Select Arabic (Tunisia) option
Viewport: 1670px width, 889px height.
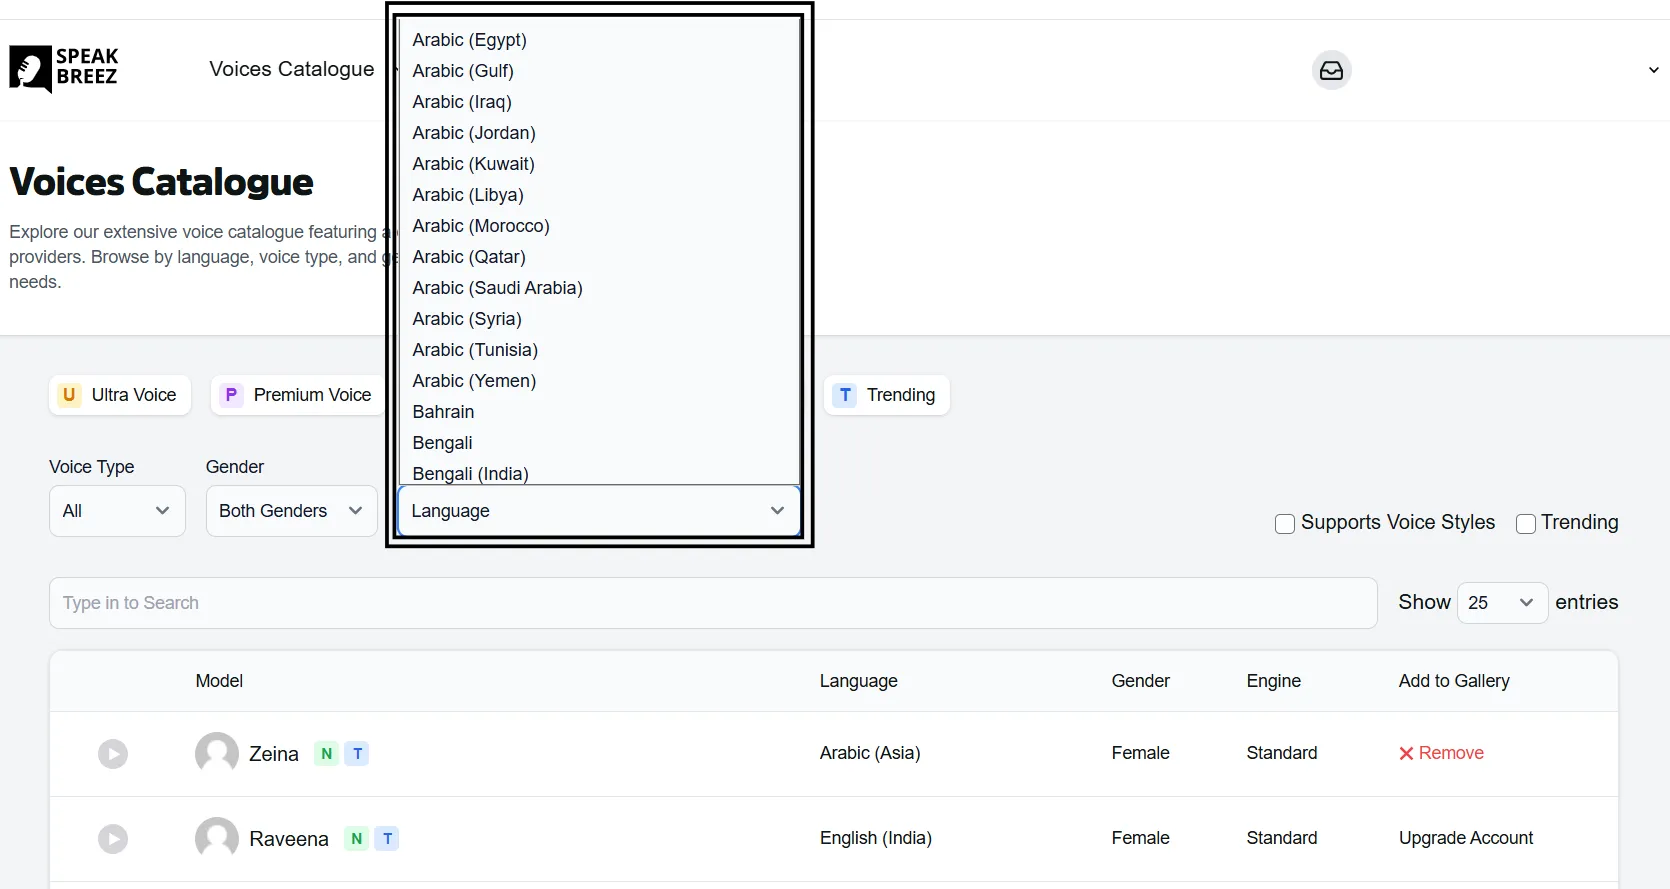tap(599, 350)
